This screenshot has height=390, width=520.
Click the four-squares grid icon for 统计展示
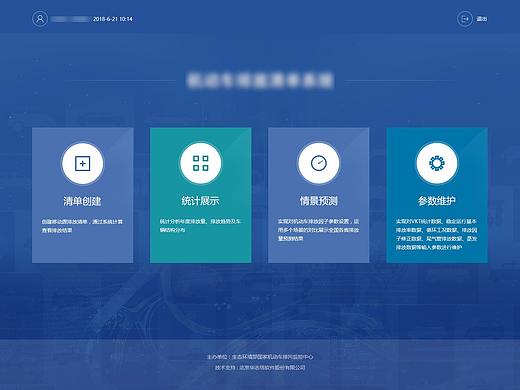coord(201,163)
